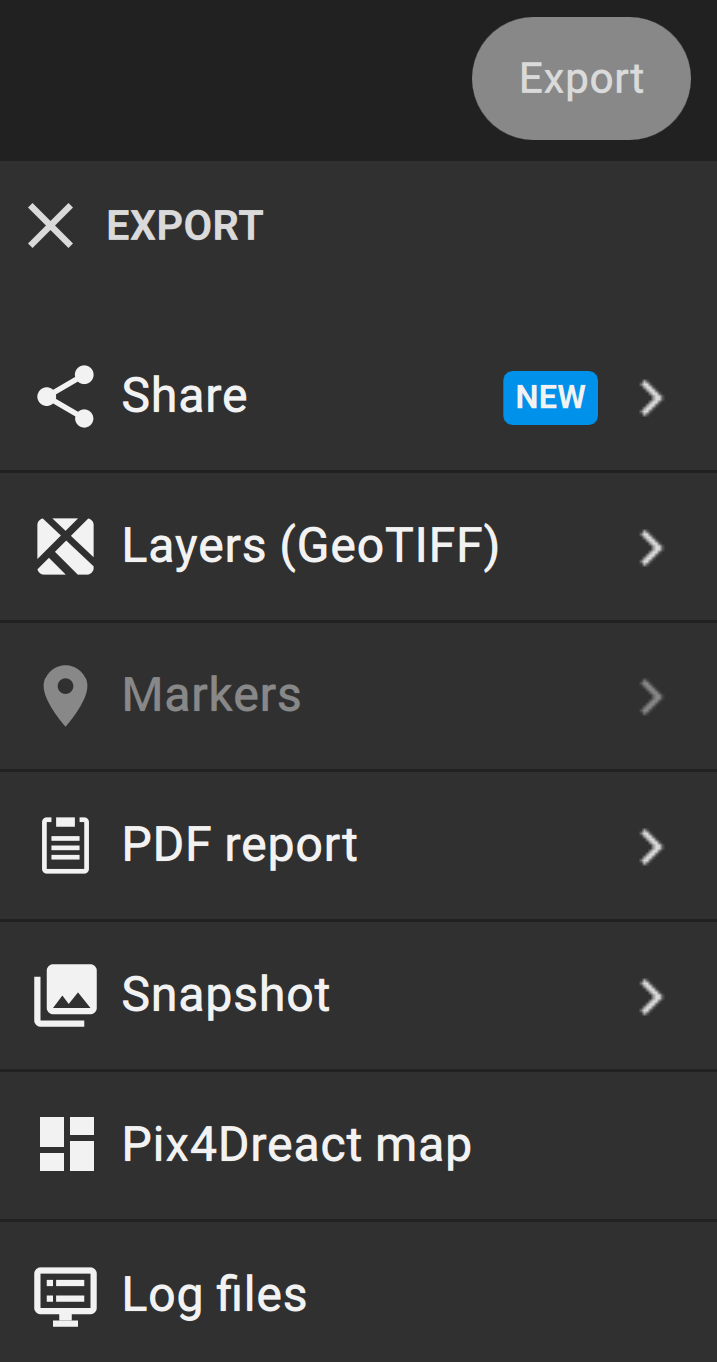Expand the Layers (GeoTIFF) export options
The height and width of the screenshot is (1362, 717).
(x=651, y=548)
